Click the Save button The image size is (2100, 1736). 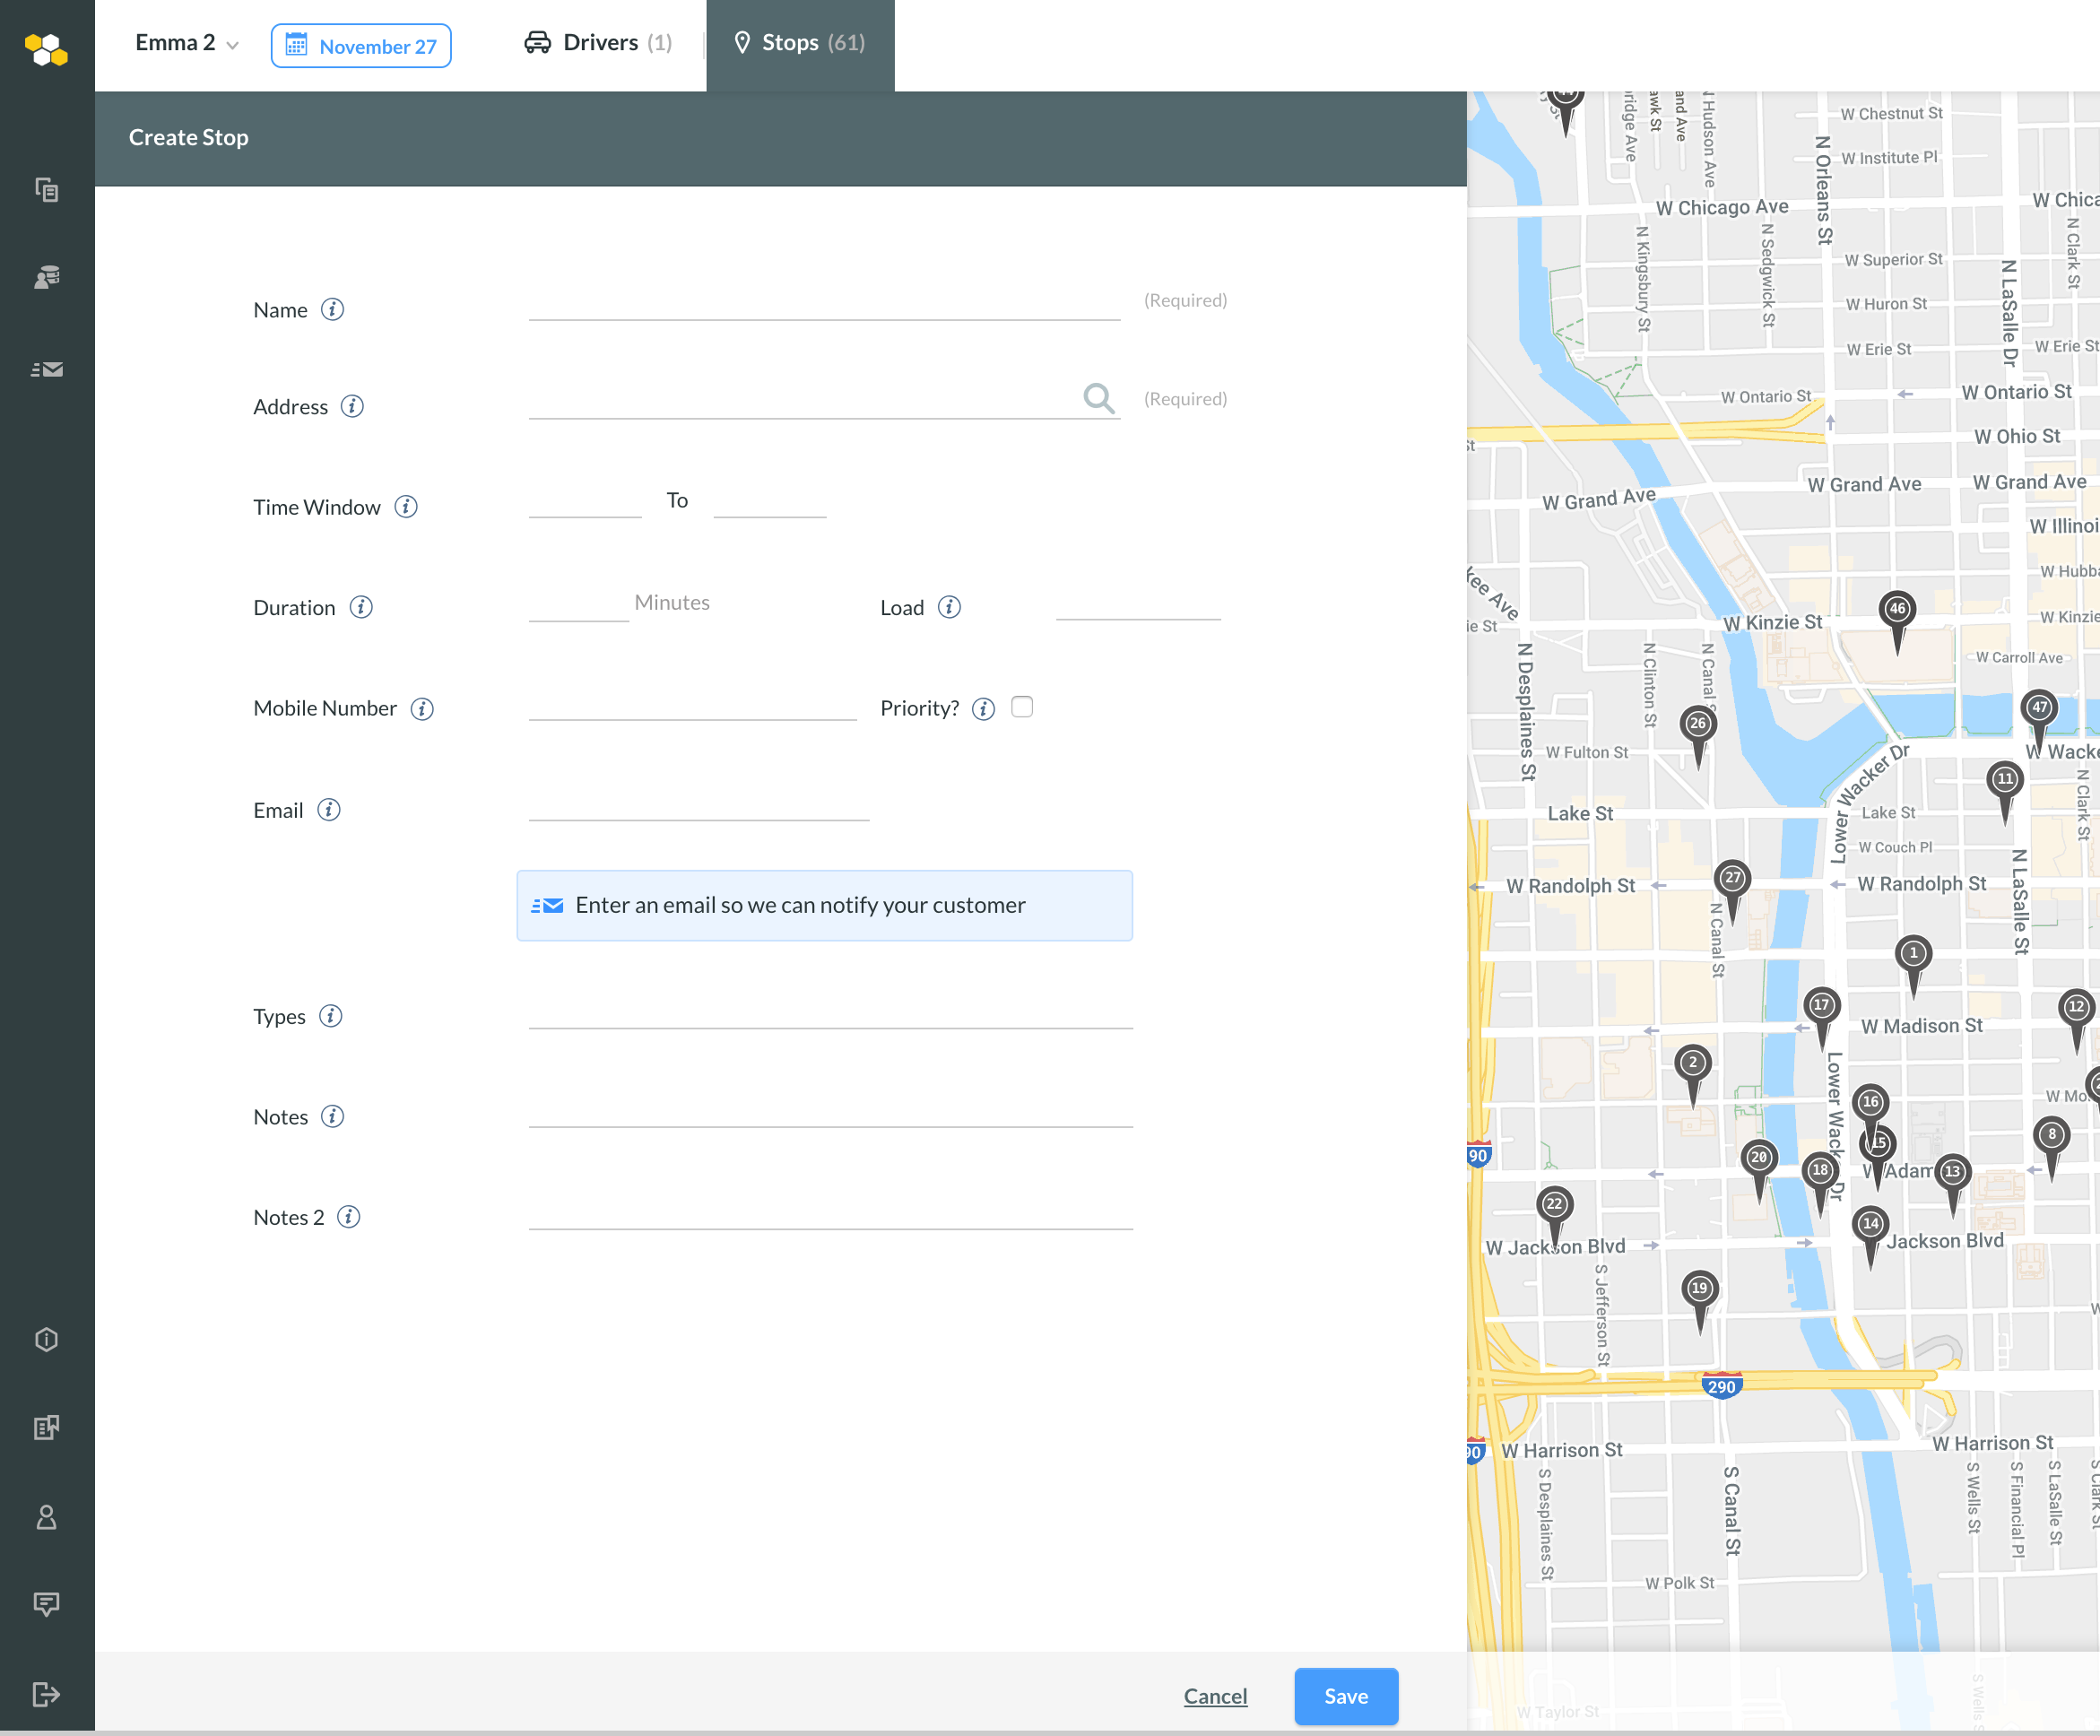click(x=1345, y=1696)
